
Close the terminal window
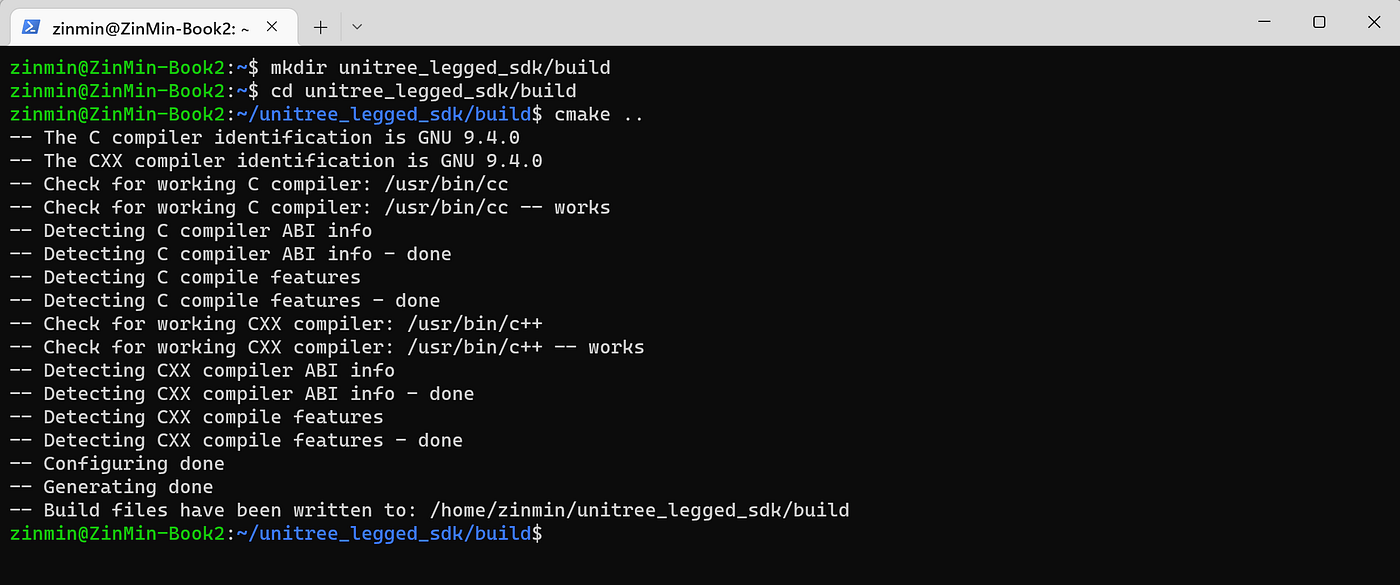point(1374,21)
